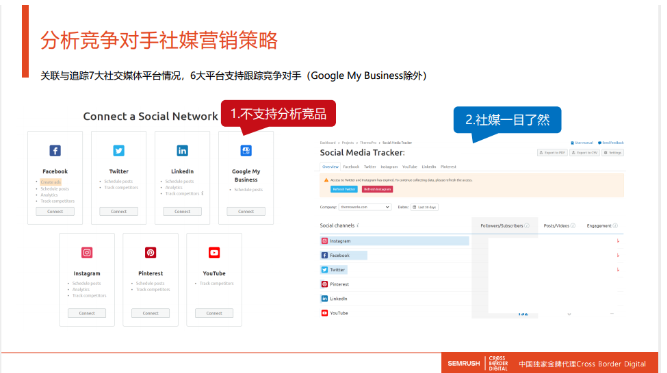Click the highlighted 'Create ads' item under Facebook
This screenshot has width=667, height=373.
(x=51, y=182)
